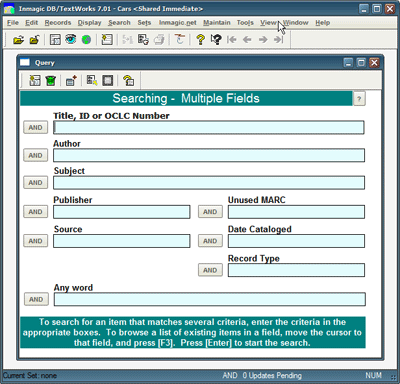This screenshot has height=384, width=400.
Task: Click the eye icon in main toolbar
Action: coord(71,39)
